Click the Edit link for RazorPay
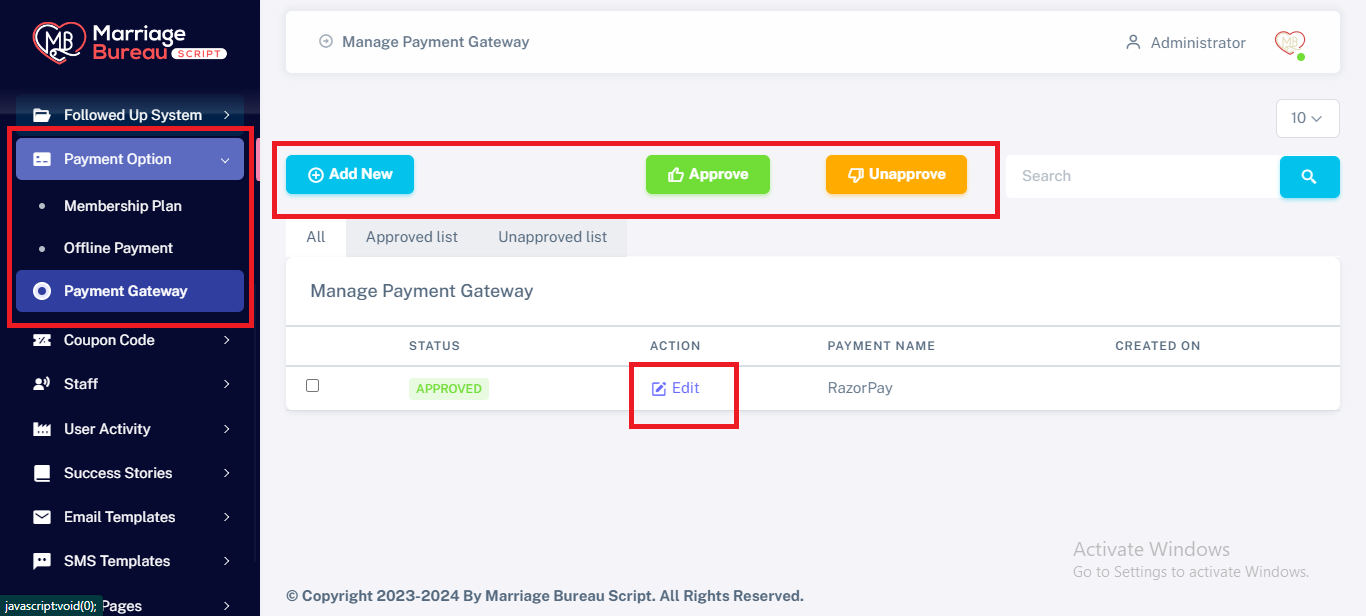Viewport: 1366px width, 616px height. point(676,388)
